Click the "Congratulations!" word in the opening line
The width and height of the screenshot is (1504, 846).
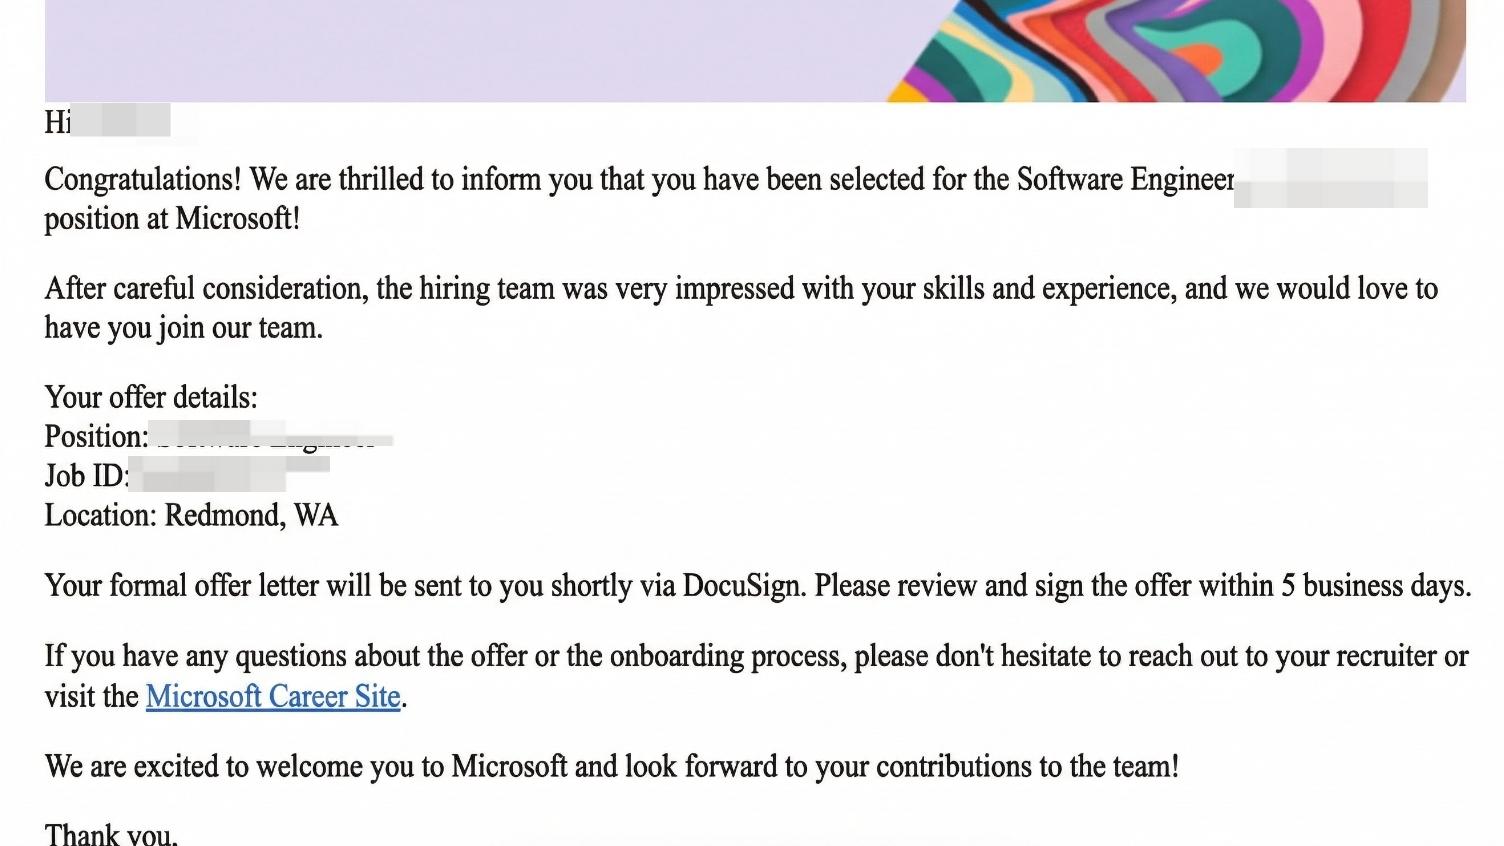point(142,180)
